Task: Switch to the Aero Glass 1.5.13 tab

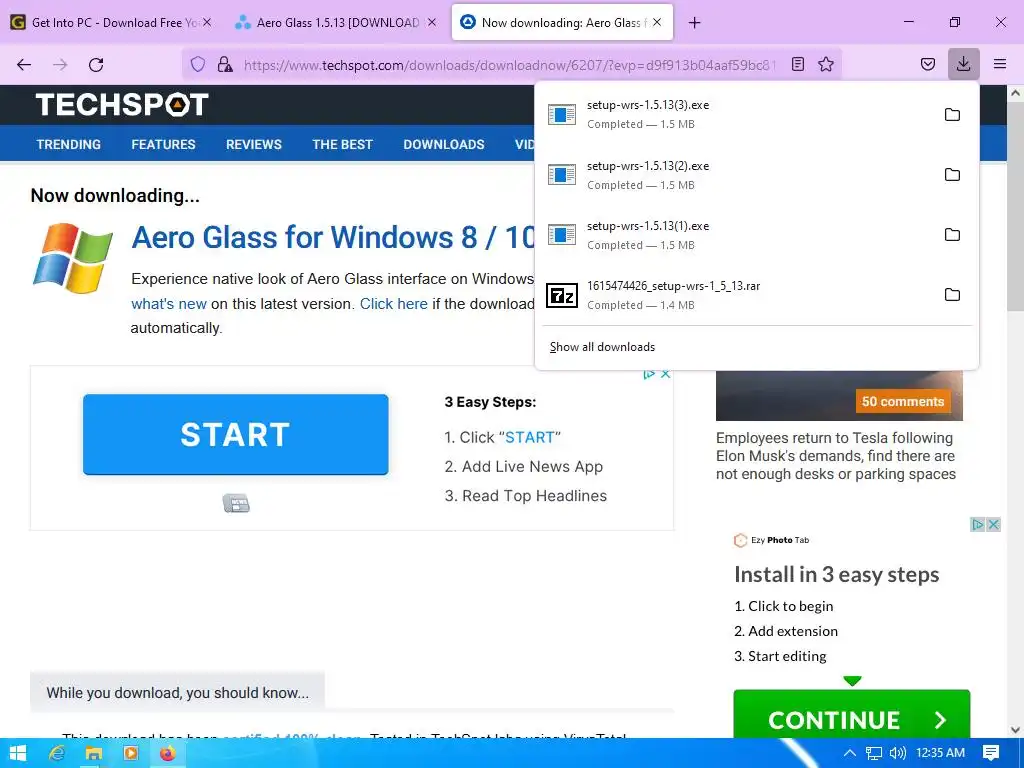Action: click(337, 22)
